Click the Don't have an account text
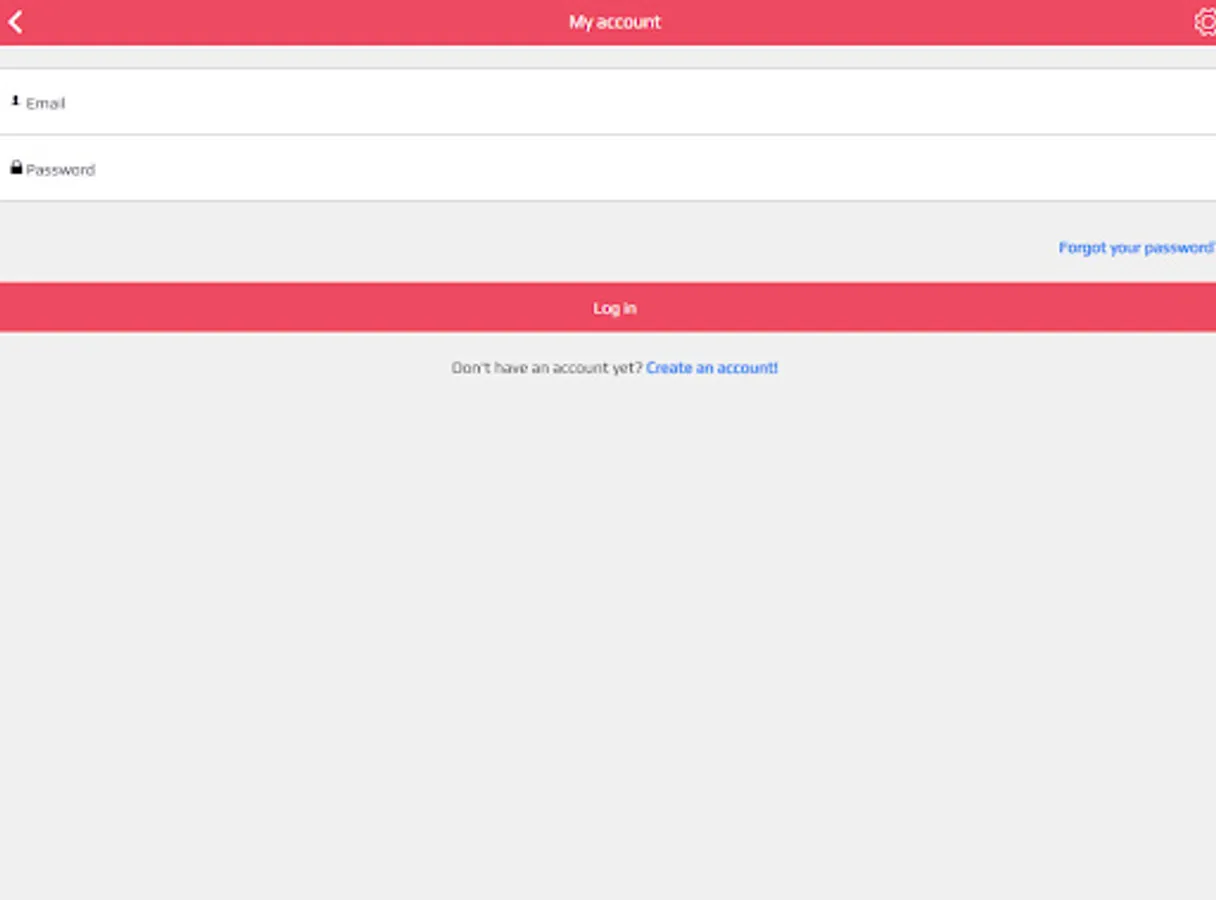This screenshot has height=900, width=1216. (x=545, y=368)
